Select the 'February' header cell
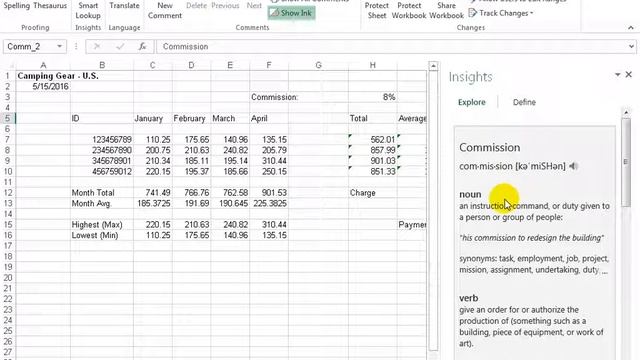The width and height of the screenshot is (640, 360). 191,118
